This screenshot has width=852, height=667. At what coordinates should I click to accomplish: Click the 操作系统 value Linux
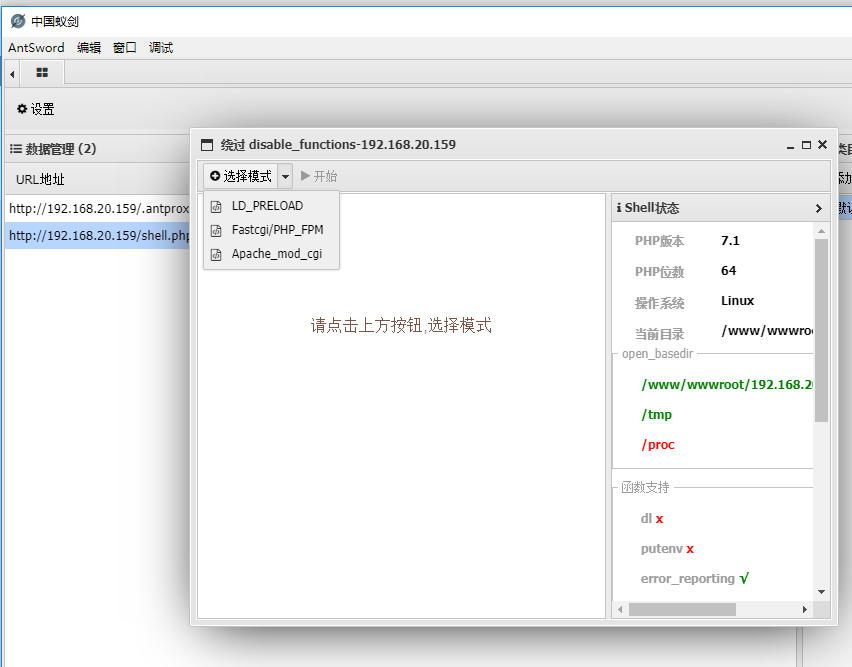[x=737, y=300]
